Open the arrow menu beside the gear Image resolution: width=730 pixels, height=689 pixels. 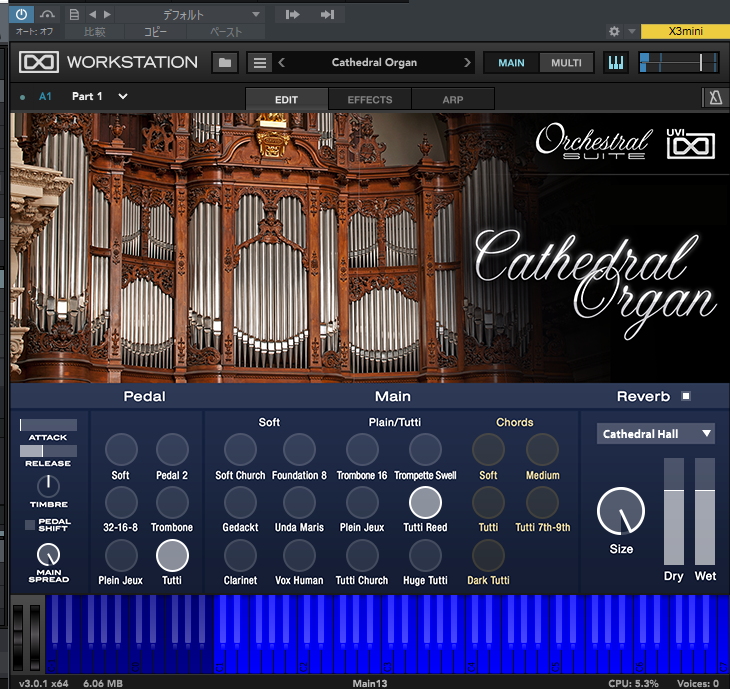pos(632,31)
